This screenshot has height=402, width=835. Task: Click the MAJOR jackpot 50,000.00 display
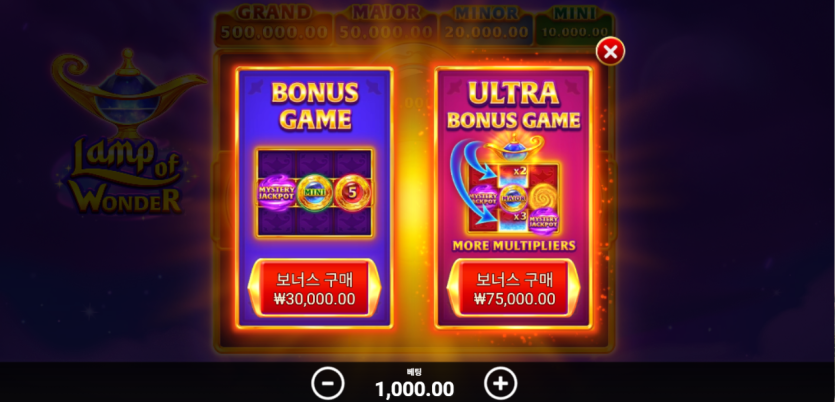click(x=386, y=24)
